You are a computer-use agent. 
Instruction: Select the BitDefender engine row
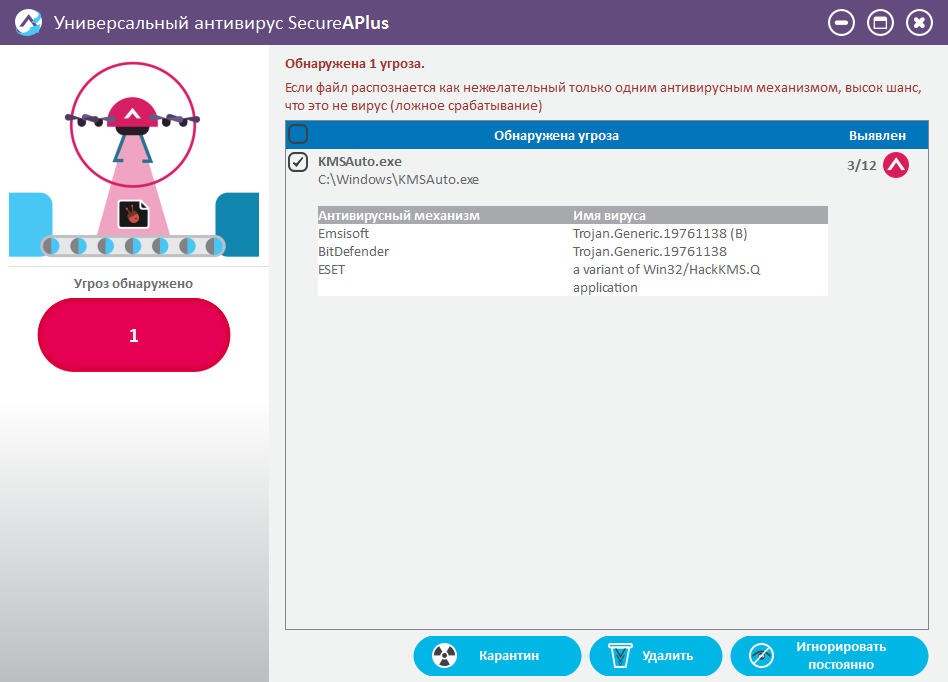point(573,252)
